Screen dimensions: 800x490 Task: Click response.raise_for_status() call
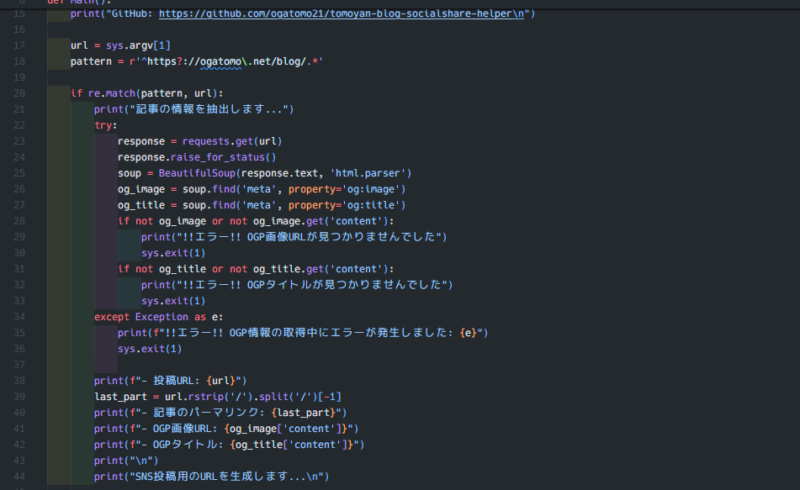point(196,157)
